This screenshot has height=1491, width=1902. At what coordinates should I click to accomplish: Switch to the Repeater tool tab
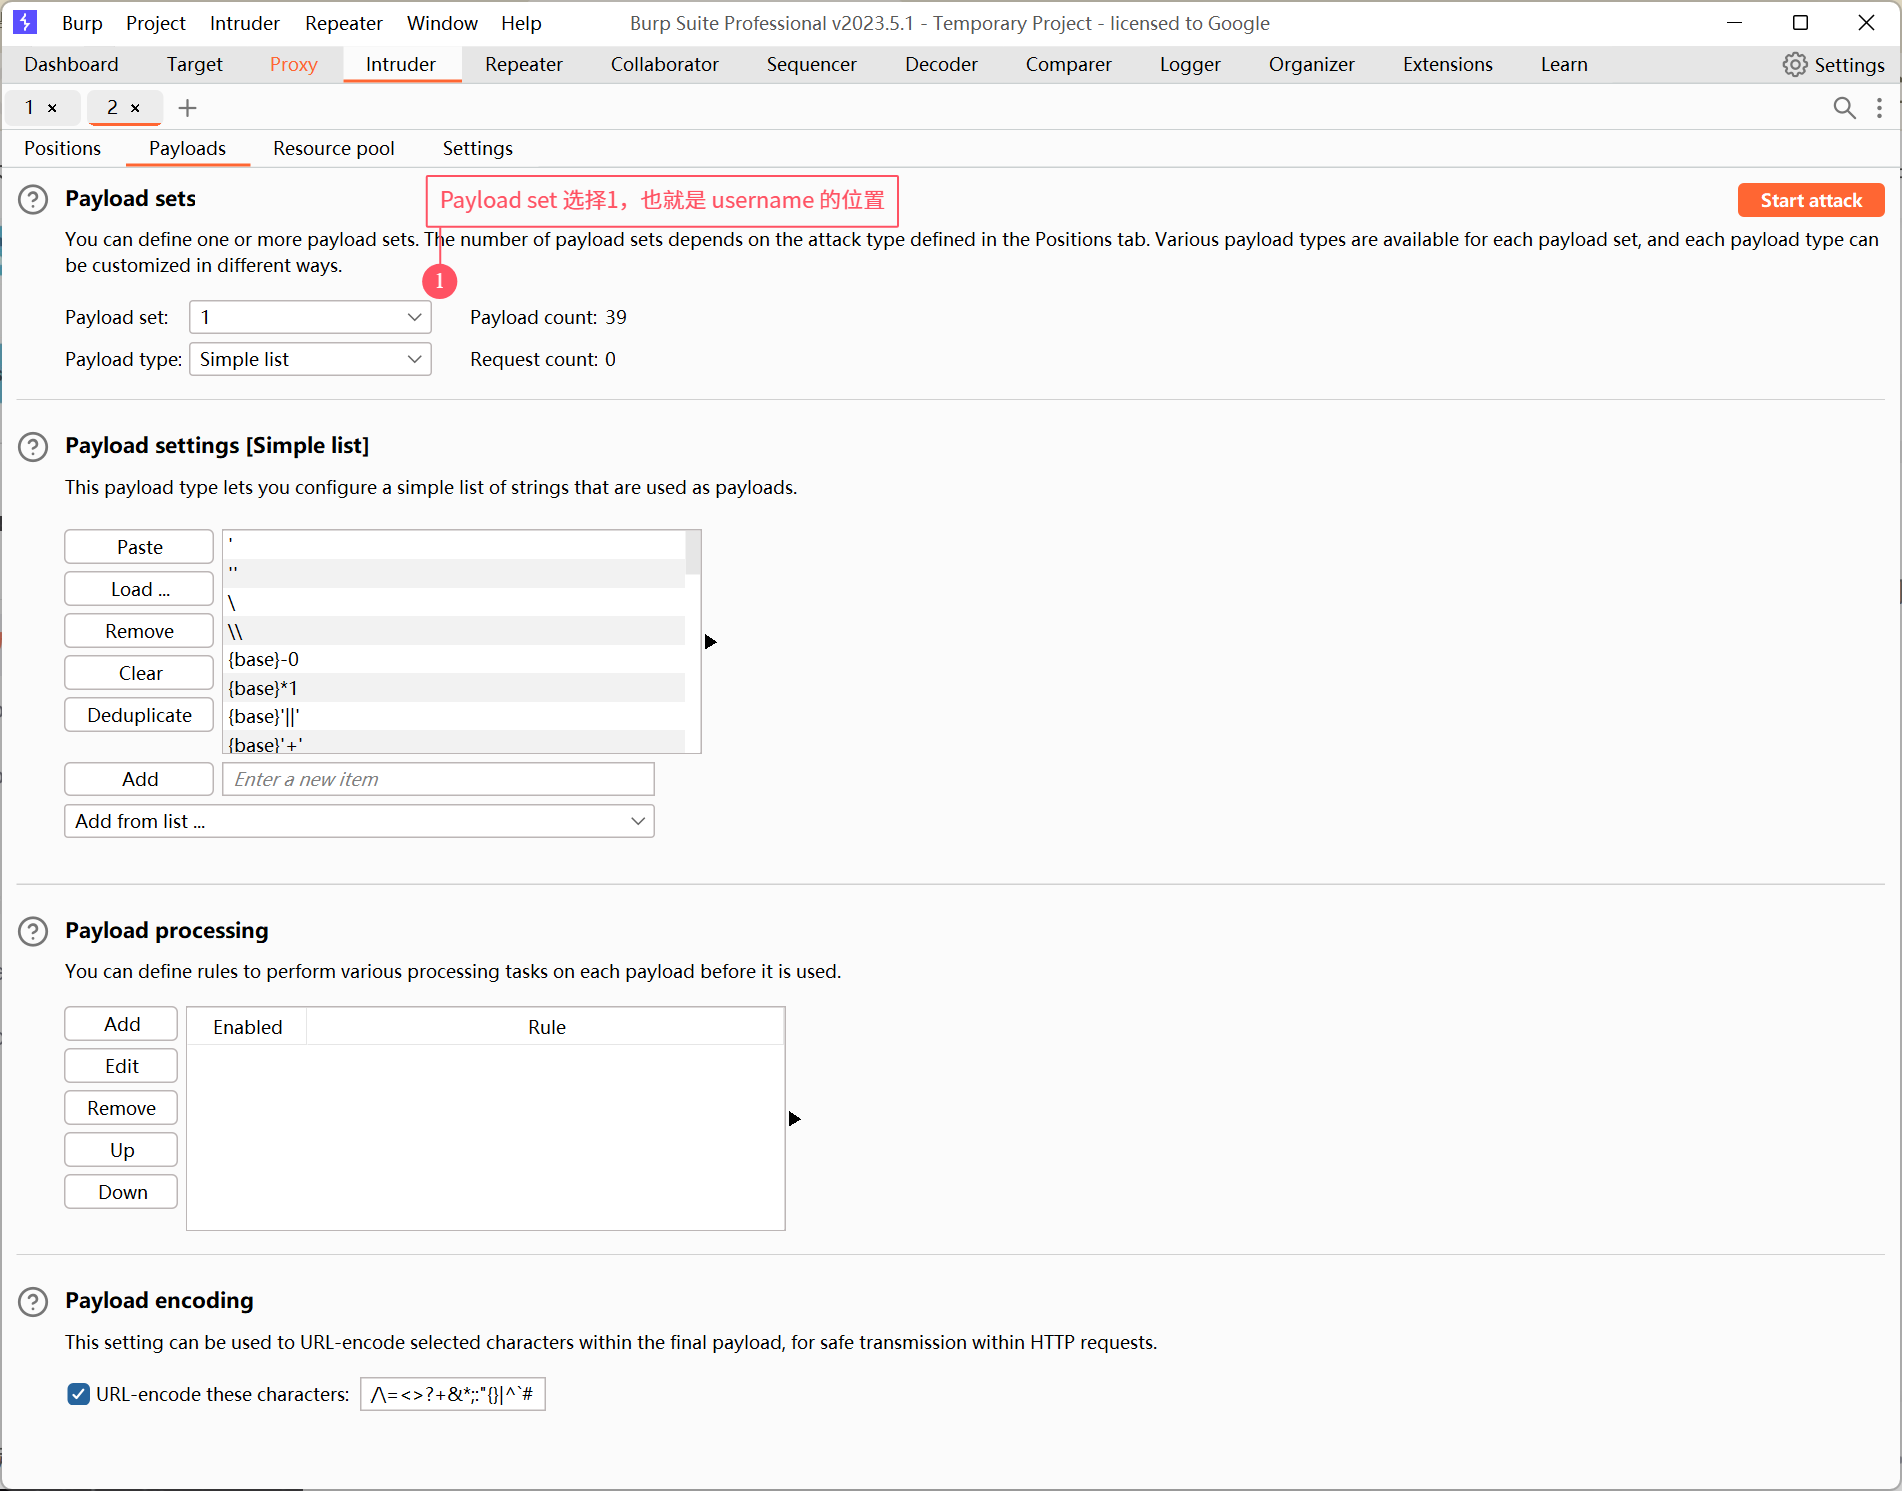[x=524, y=65]
